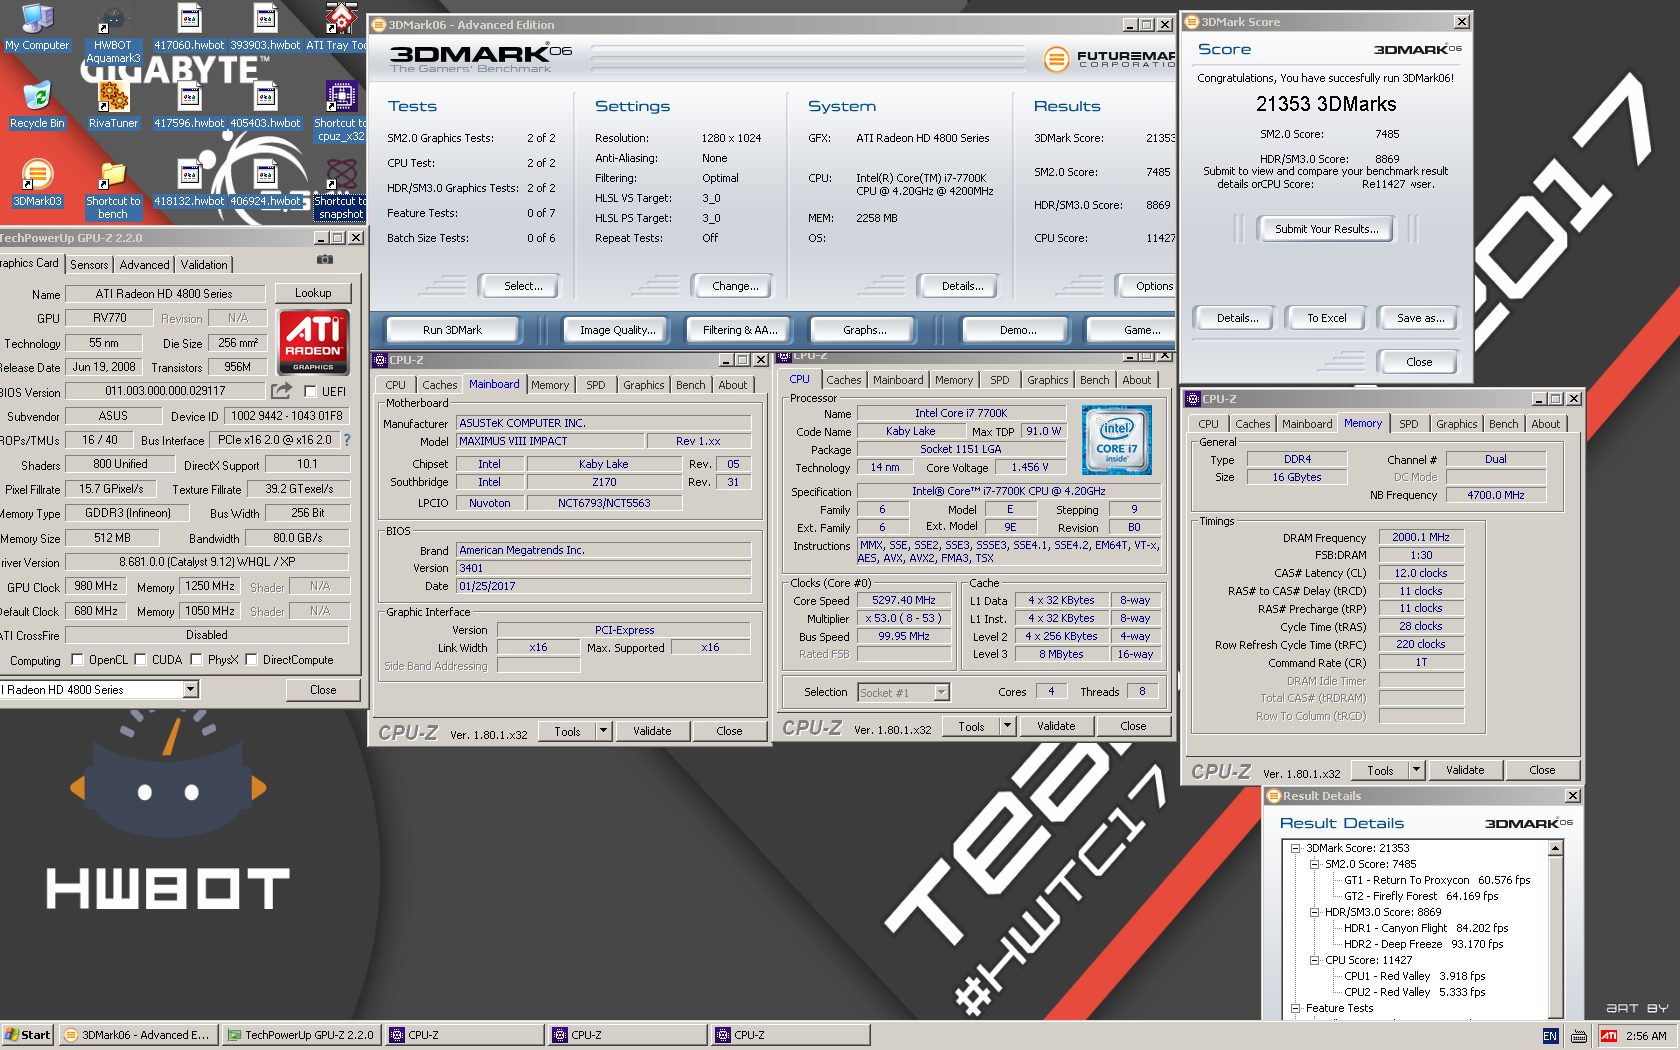Click GPU-Z screenshot camera icon
The image size is (1680, 1050).
[x=325, y=259]
